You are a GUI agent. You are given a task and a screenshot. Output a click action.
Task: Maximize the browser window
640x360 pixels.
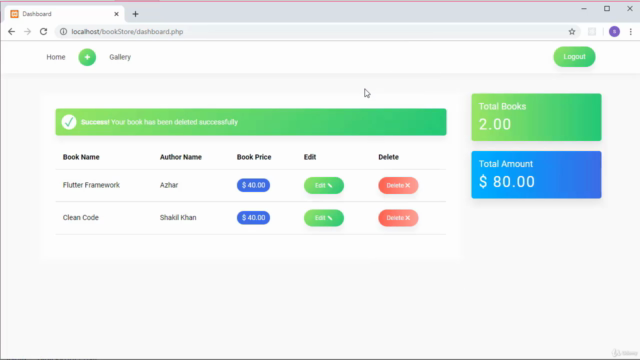607,9
